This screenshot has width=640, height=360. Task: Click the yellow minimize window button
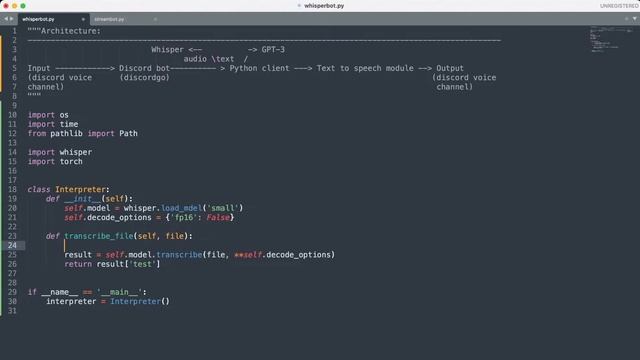14,6
